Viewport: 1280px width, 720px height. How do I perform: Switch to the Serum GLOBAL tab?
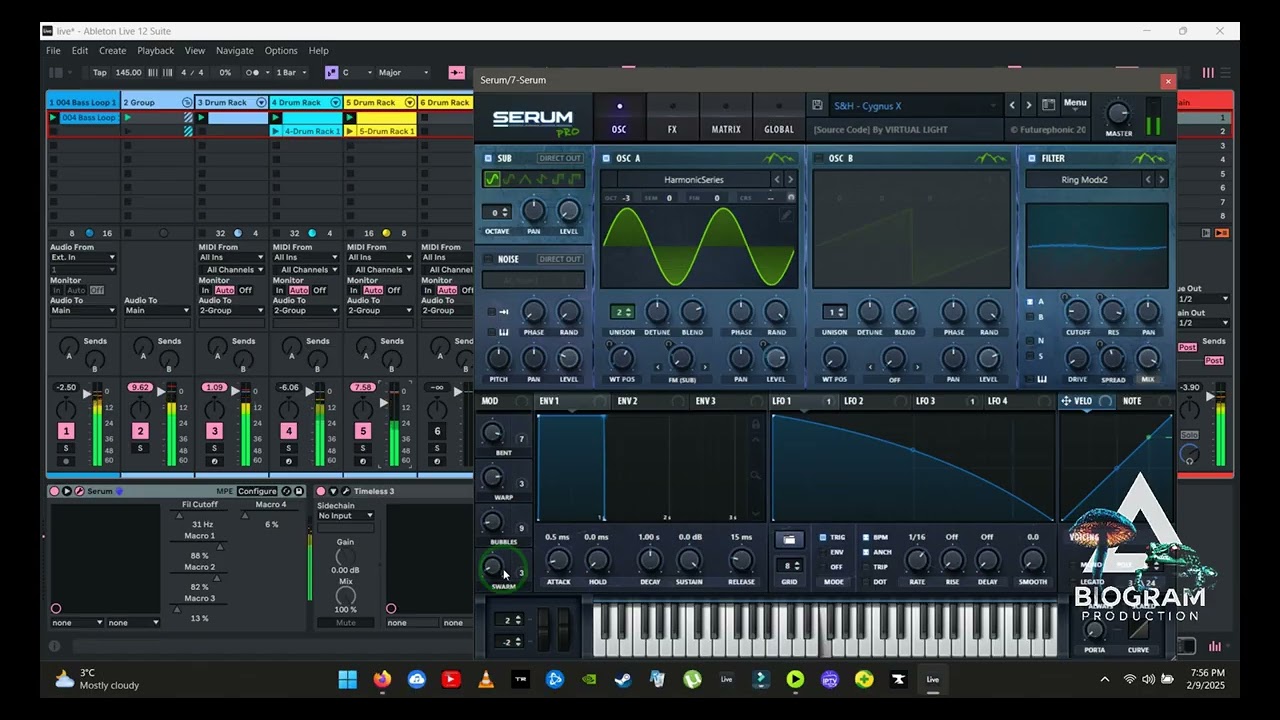pos(779,119)
